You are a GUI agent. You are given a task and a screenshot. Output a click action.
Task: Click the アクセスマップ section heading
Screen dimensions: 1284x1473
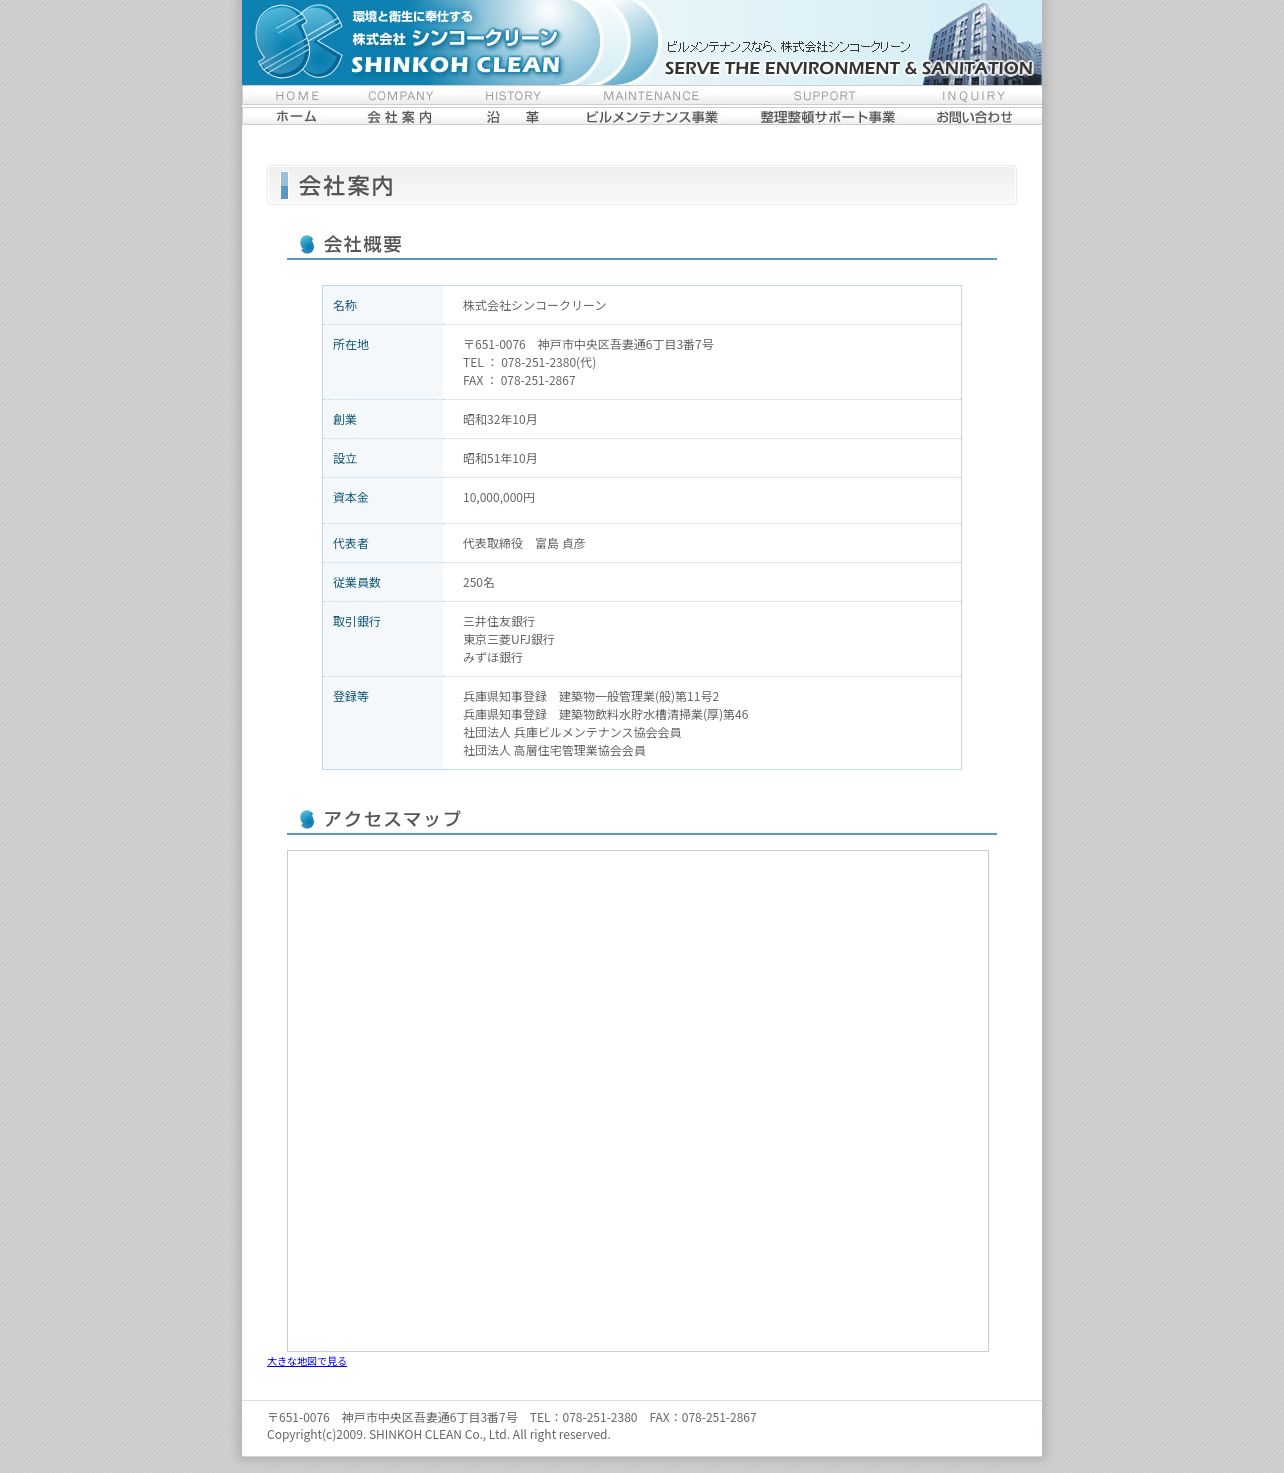coord(392,819)
